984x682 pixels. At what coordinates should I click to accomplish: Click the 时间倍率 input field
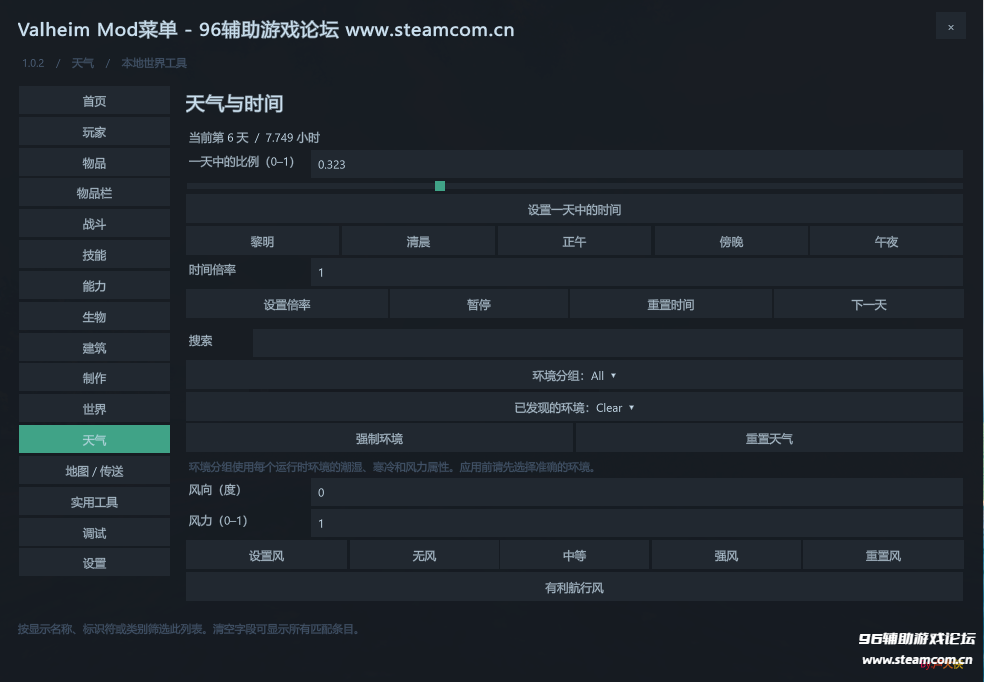click(x=637, y=272)
